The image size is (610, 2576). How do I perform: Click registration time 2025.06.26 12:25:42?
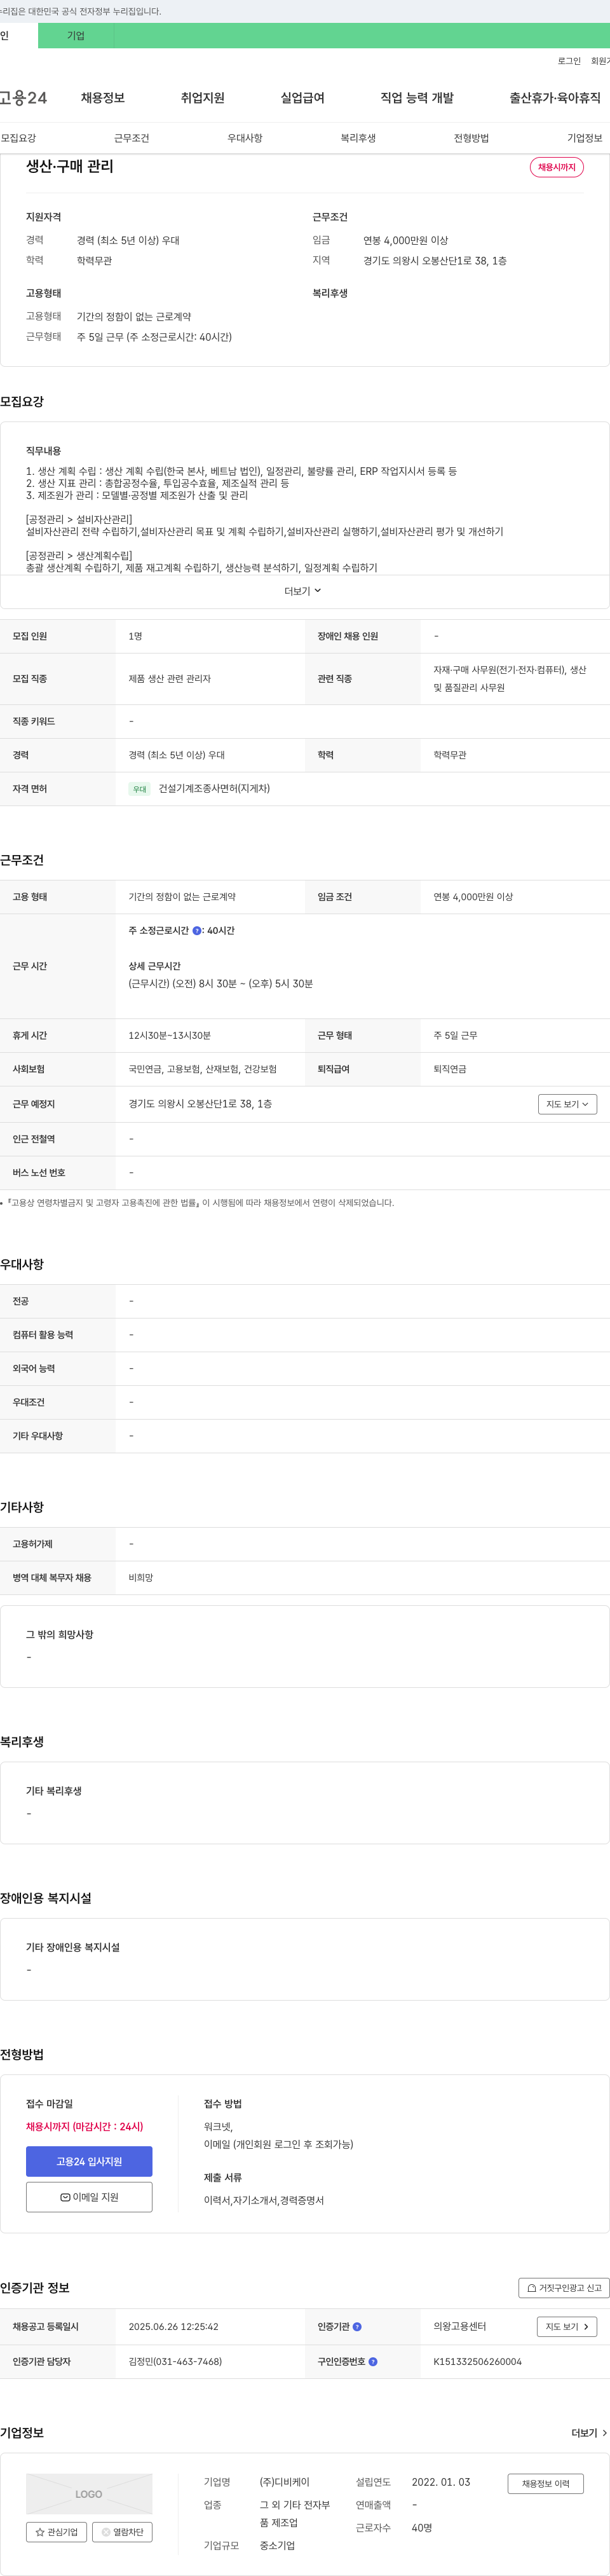point(173,2326)
